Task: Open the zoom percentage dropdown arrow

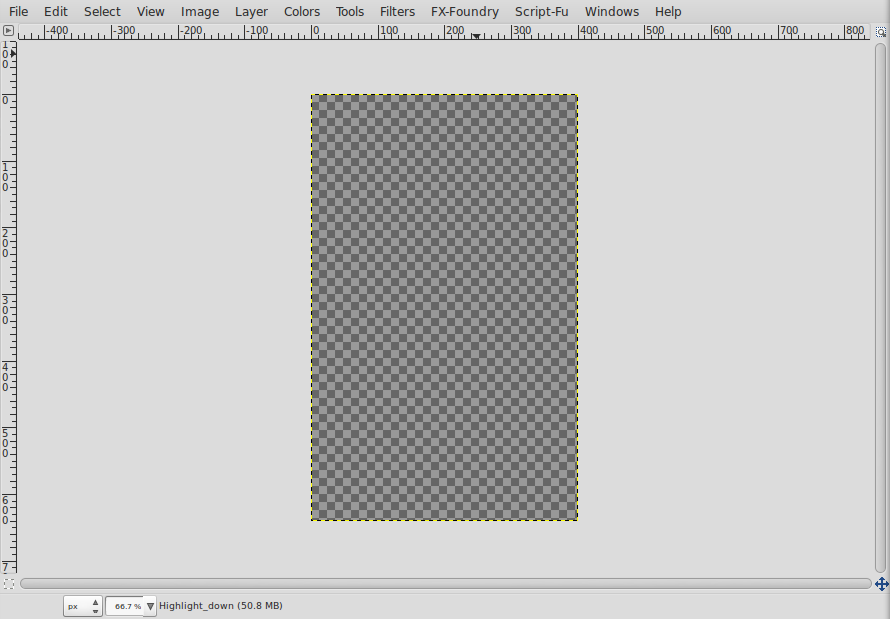Action: pyautogui.click(x=150, y=605)
